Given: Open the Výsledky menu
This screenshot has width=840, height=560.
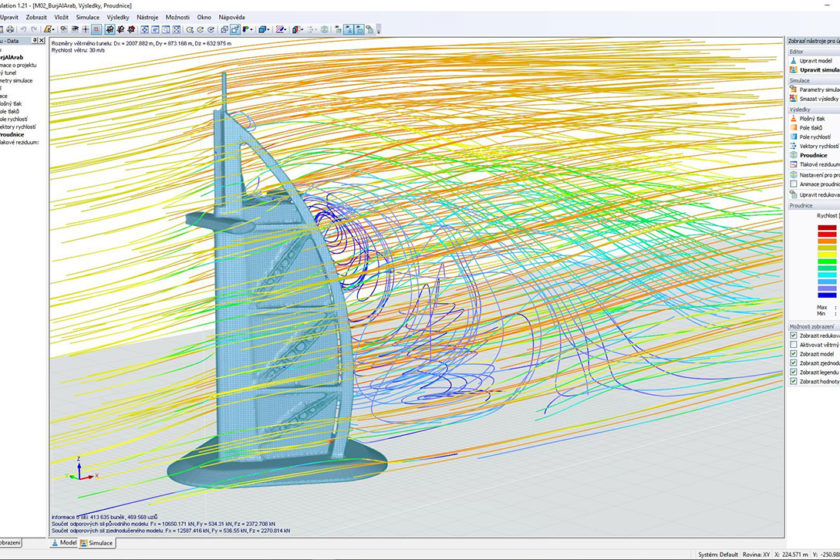Looking at the screenshot, I should [117, 17].
